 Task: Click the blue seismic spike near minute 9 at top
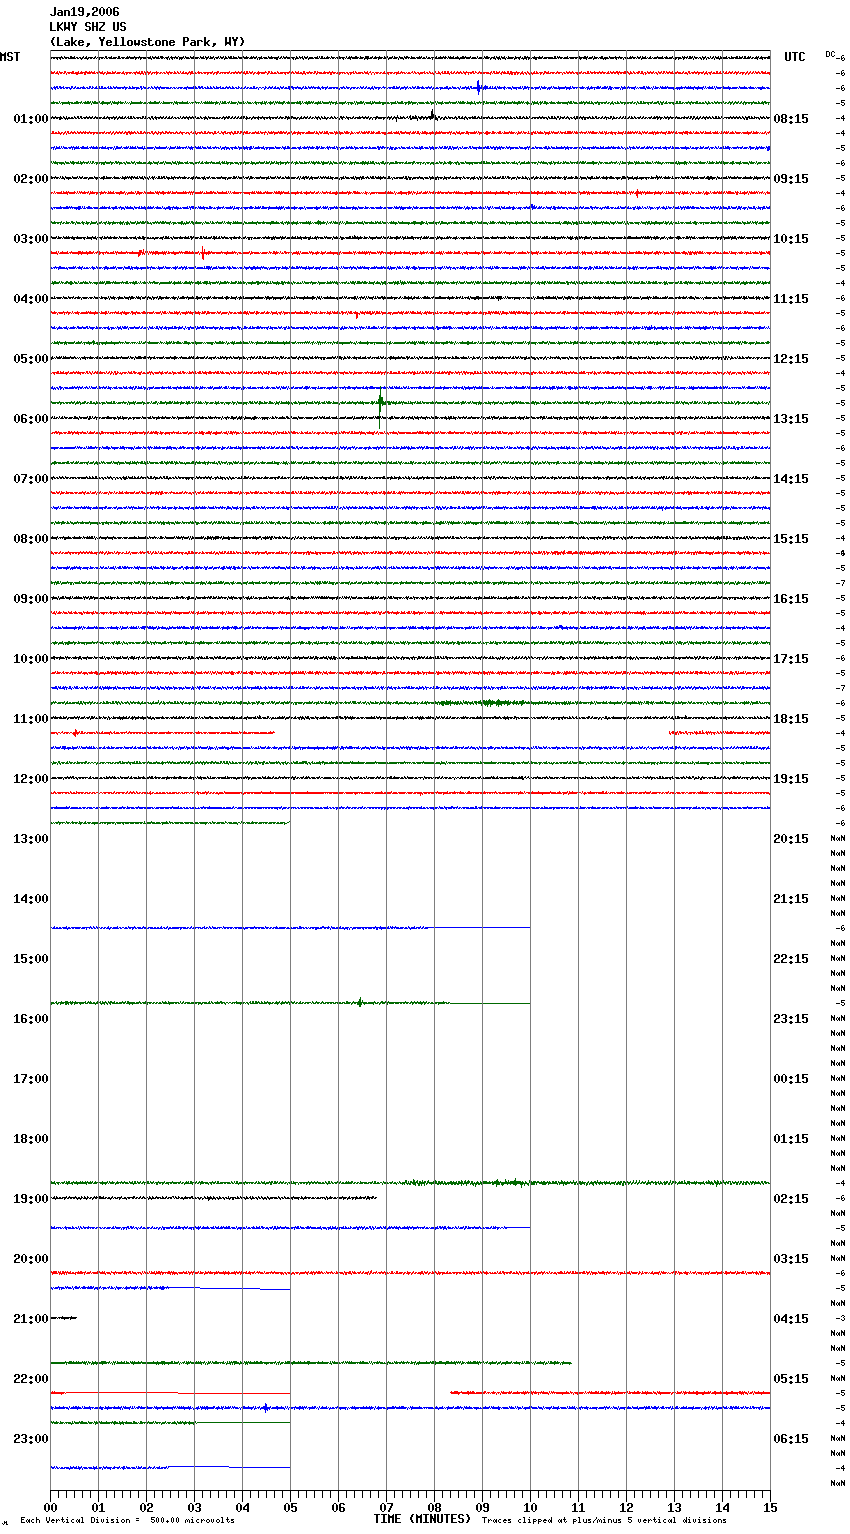click(x=478, y=87)
